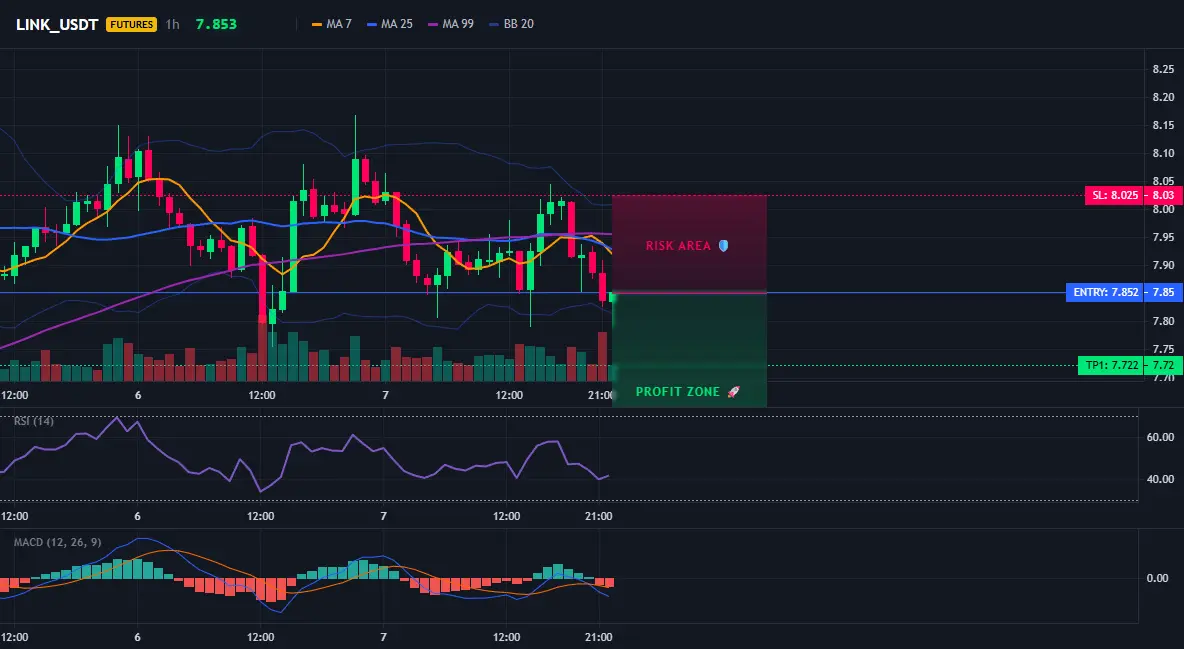The image size is (1184, 649).
Task: Click the PROFIT ZONE label
Action: point(678,391)
